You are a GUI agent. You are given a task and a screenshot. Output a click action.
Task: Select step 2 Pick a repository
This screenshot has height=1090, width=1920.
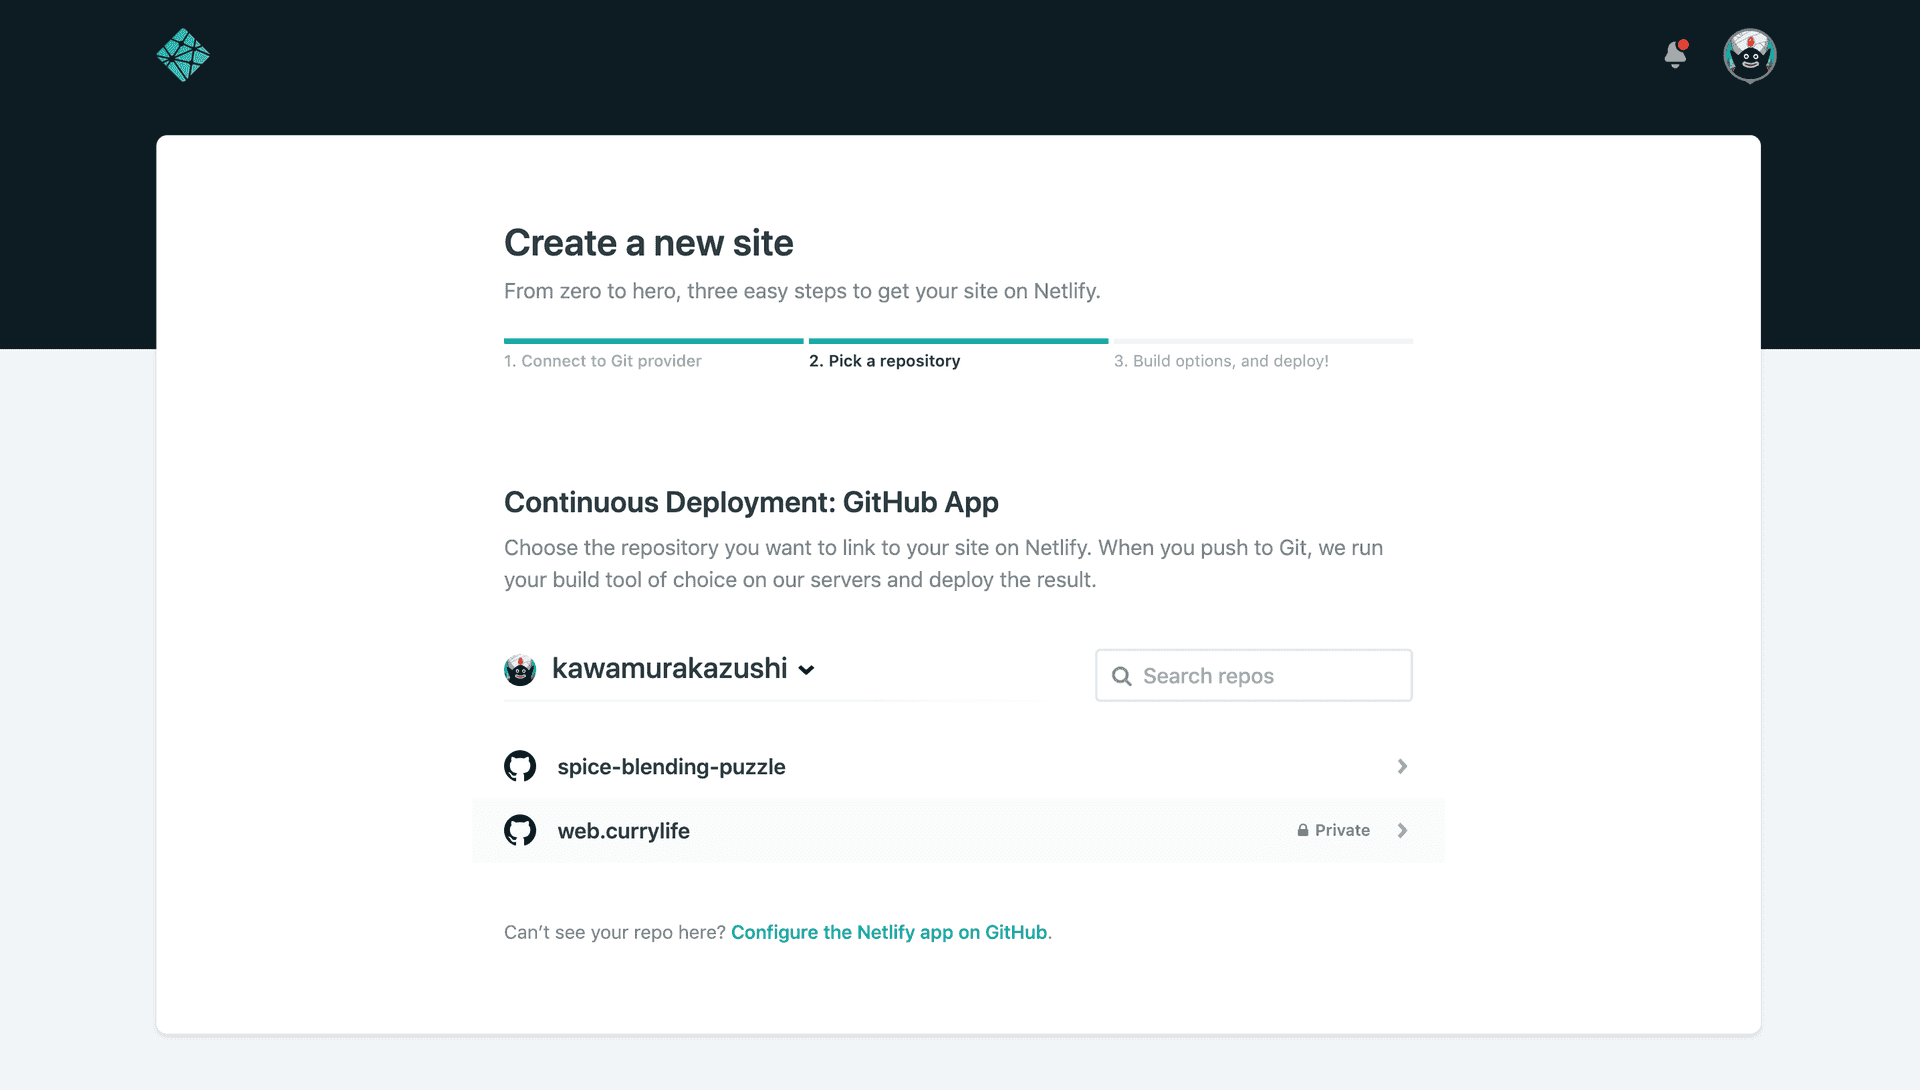point(884,361)
